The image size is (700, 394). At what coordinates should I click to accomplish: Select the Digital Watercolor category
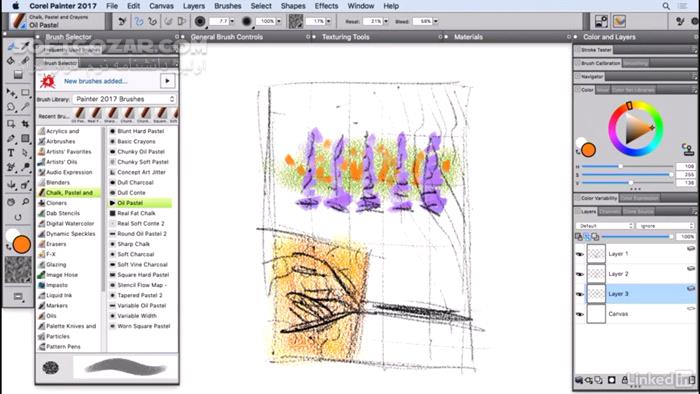coord(70,223)
